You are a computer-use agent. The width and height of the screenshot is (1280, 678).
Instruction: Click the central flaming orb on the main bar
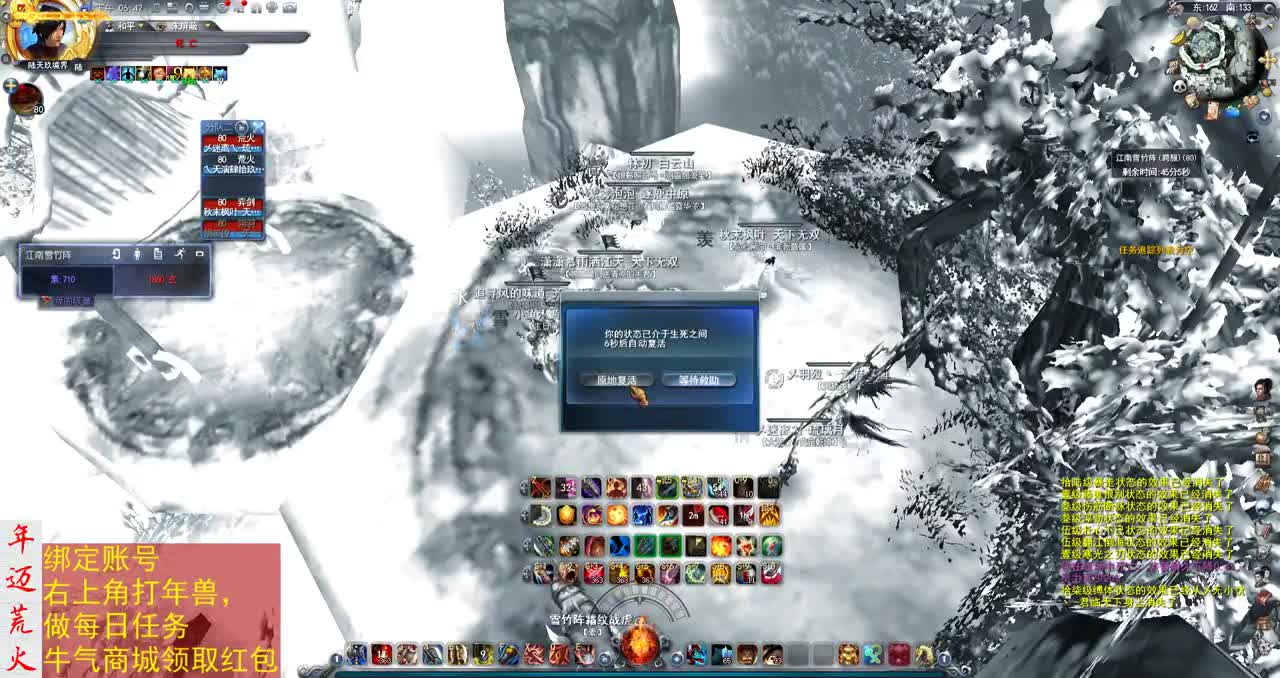coord(640,643)
